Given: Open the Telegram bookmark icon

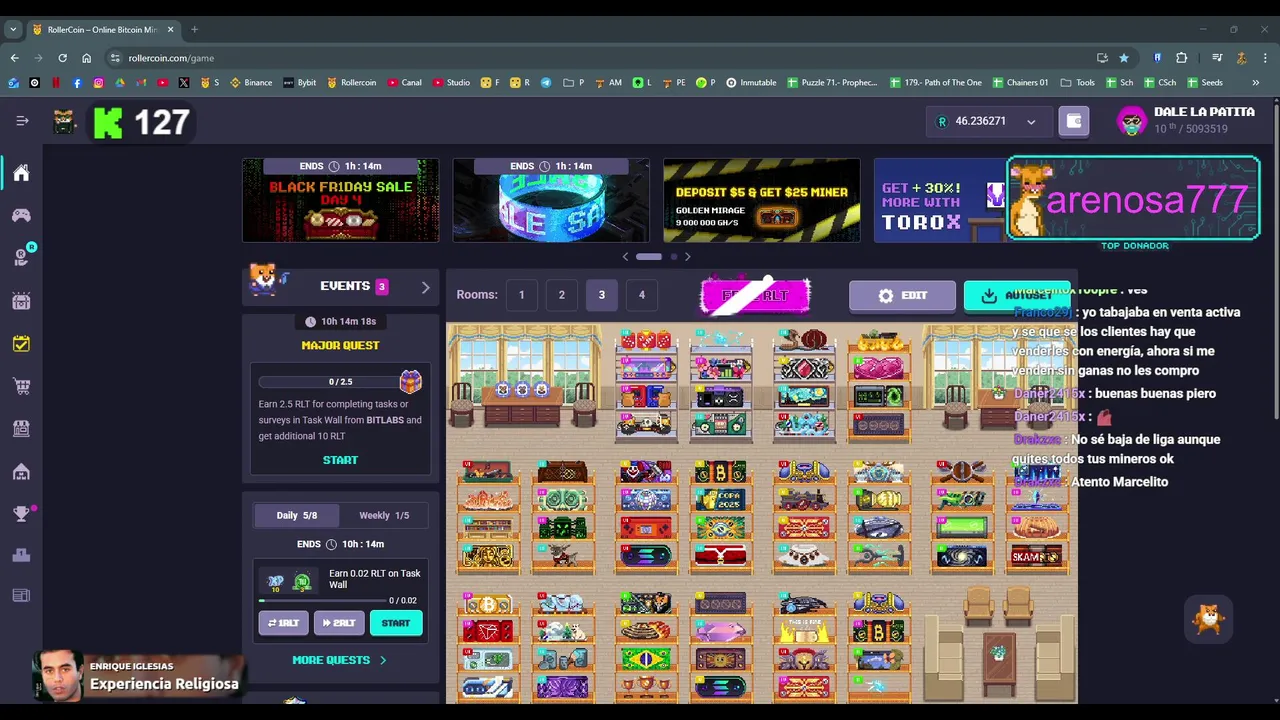Looking at the screenshot, I should (546, 83).
